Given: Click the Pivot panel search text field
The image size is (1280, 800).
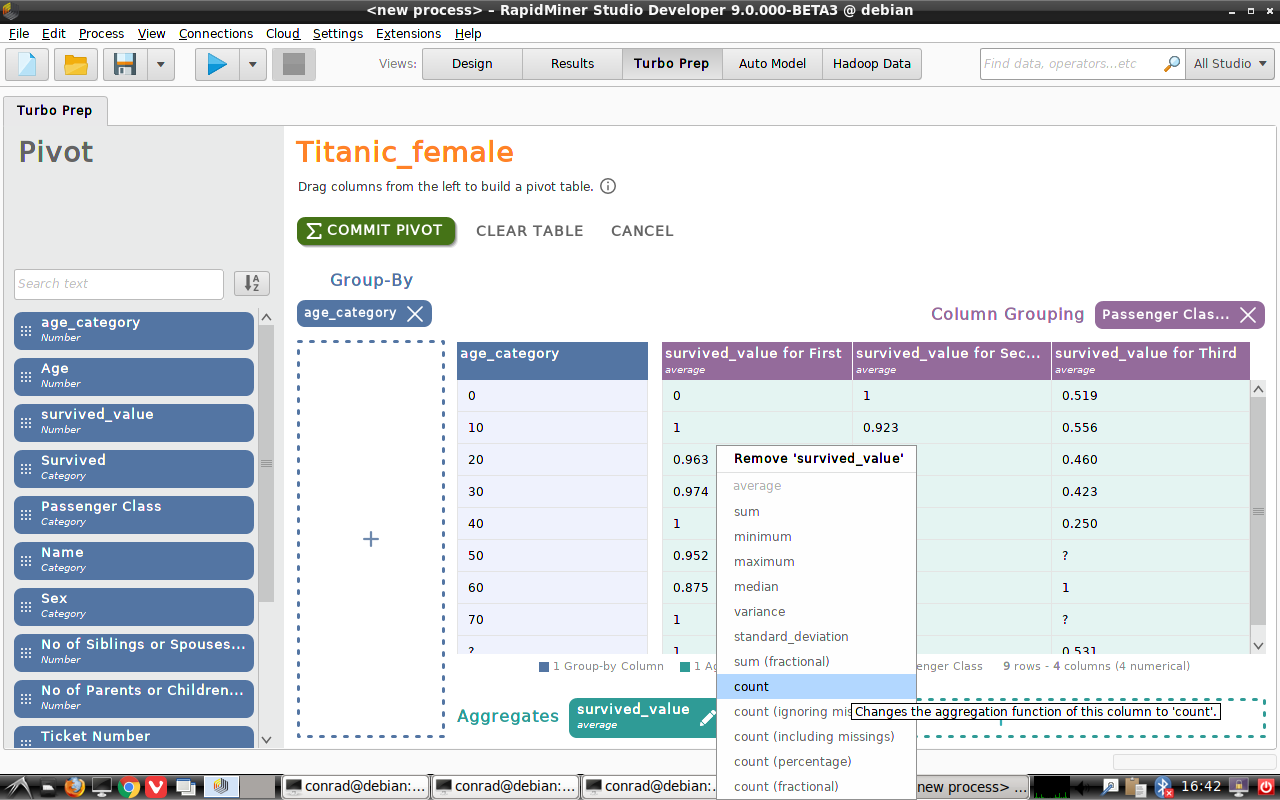Looking at the screenshot, I should pos(118,284).
